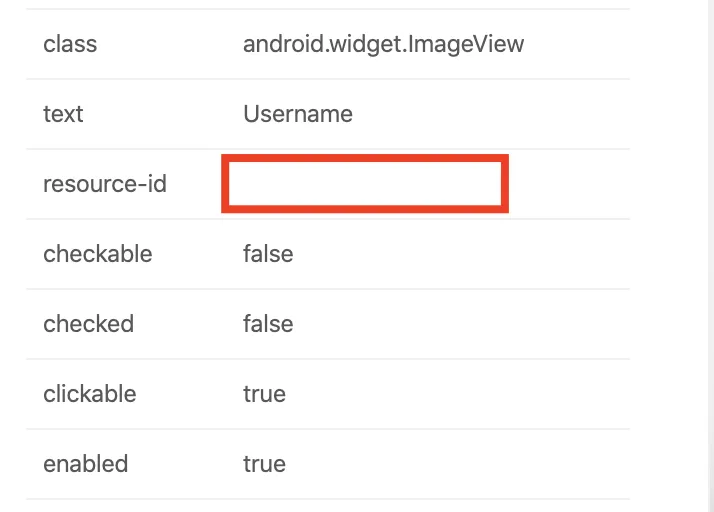Click the resource-id property label
714x512 pixels.
click(105, 184)
